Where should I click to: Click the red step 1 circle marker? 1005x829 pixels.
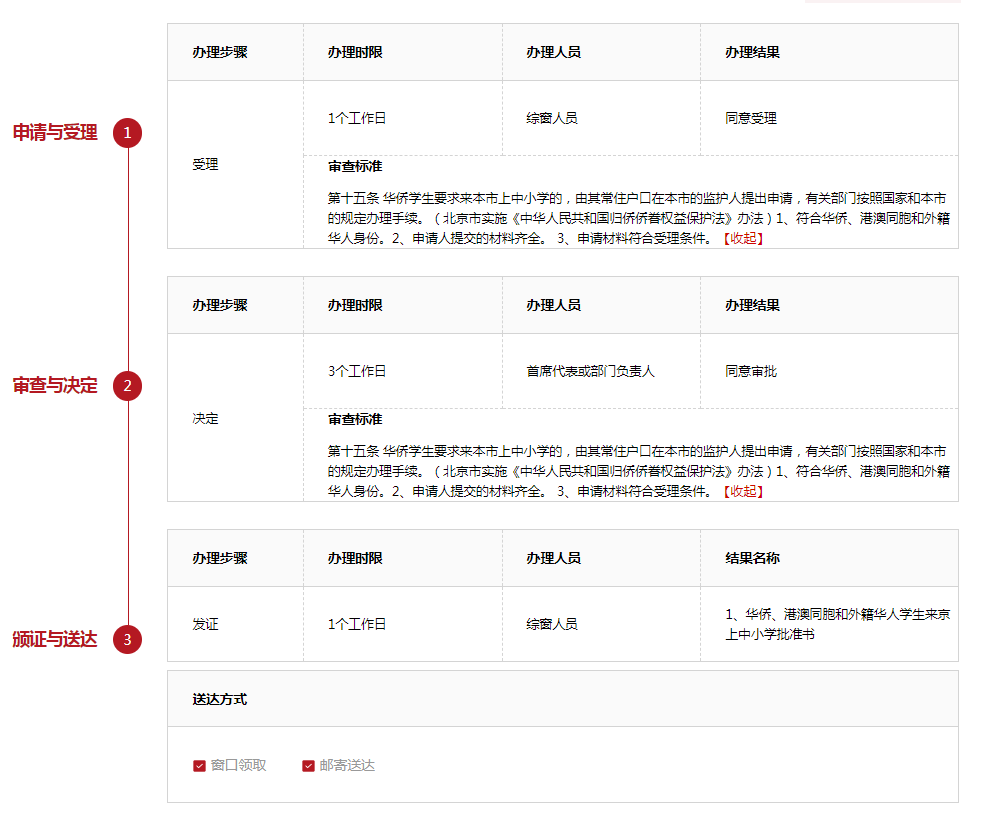click(127, 133)
